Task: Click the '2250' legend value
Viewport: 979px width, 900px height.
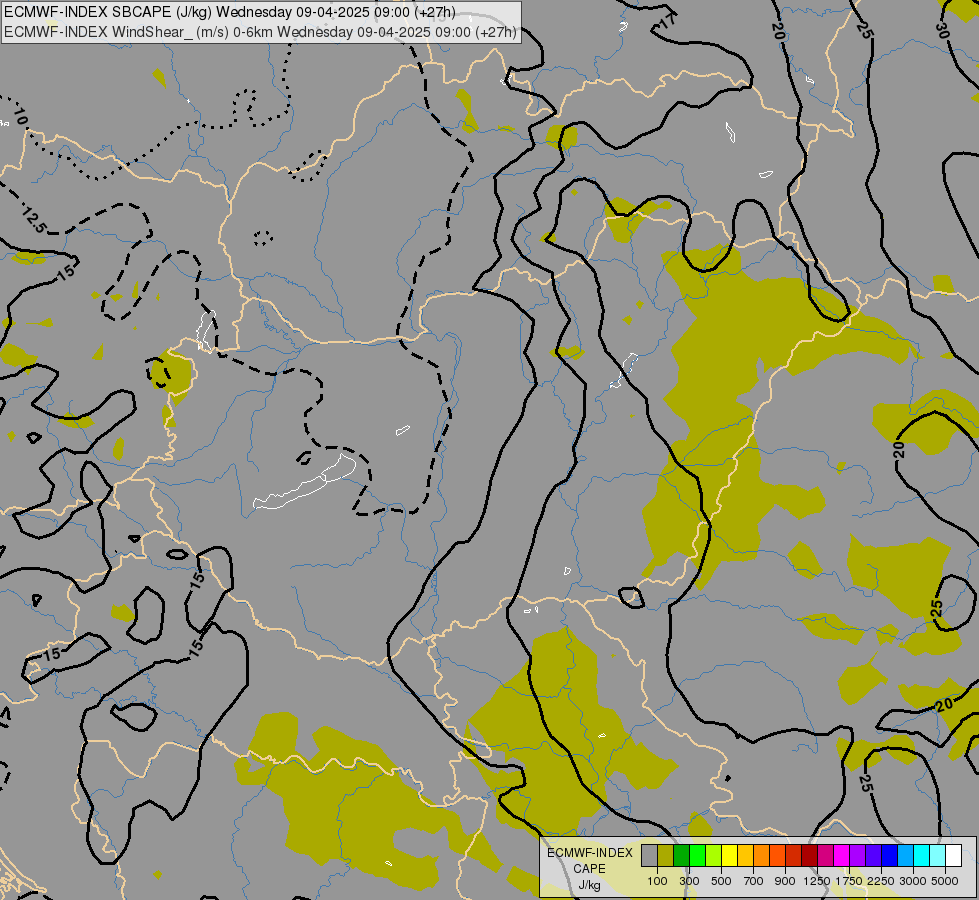Action: (881, 881)
